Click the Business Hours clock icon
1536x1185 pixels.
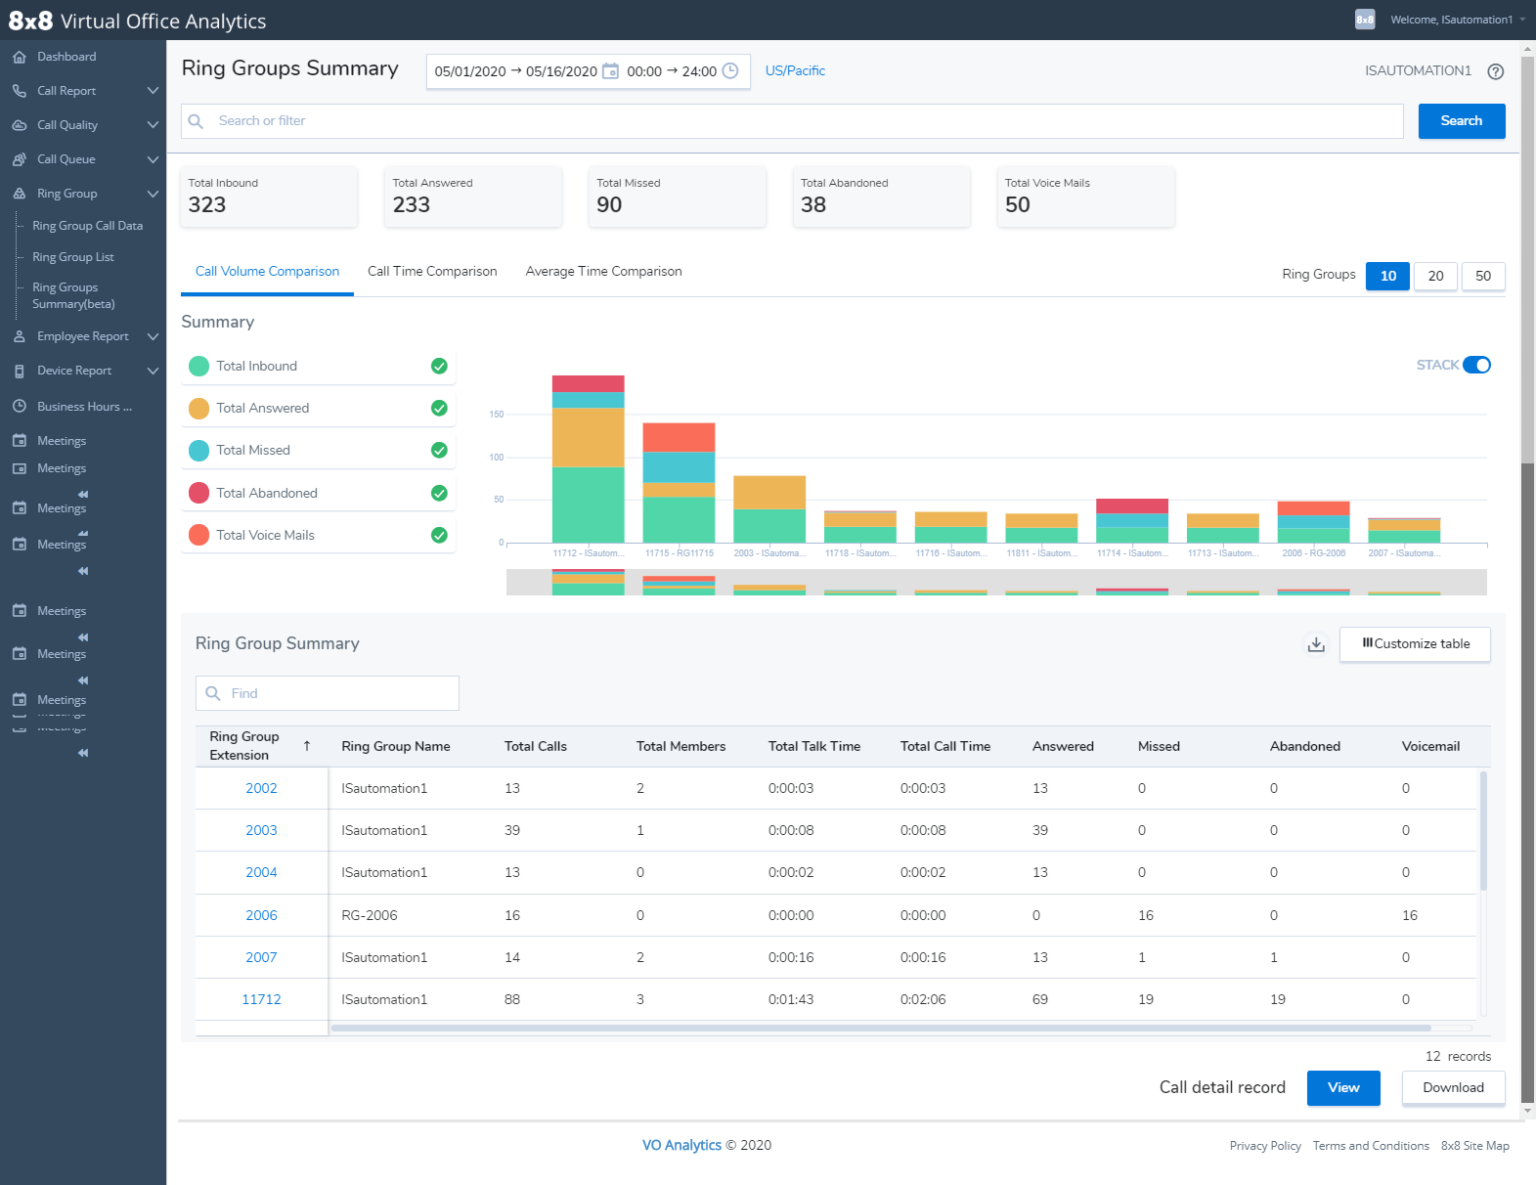pos(19,406)
